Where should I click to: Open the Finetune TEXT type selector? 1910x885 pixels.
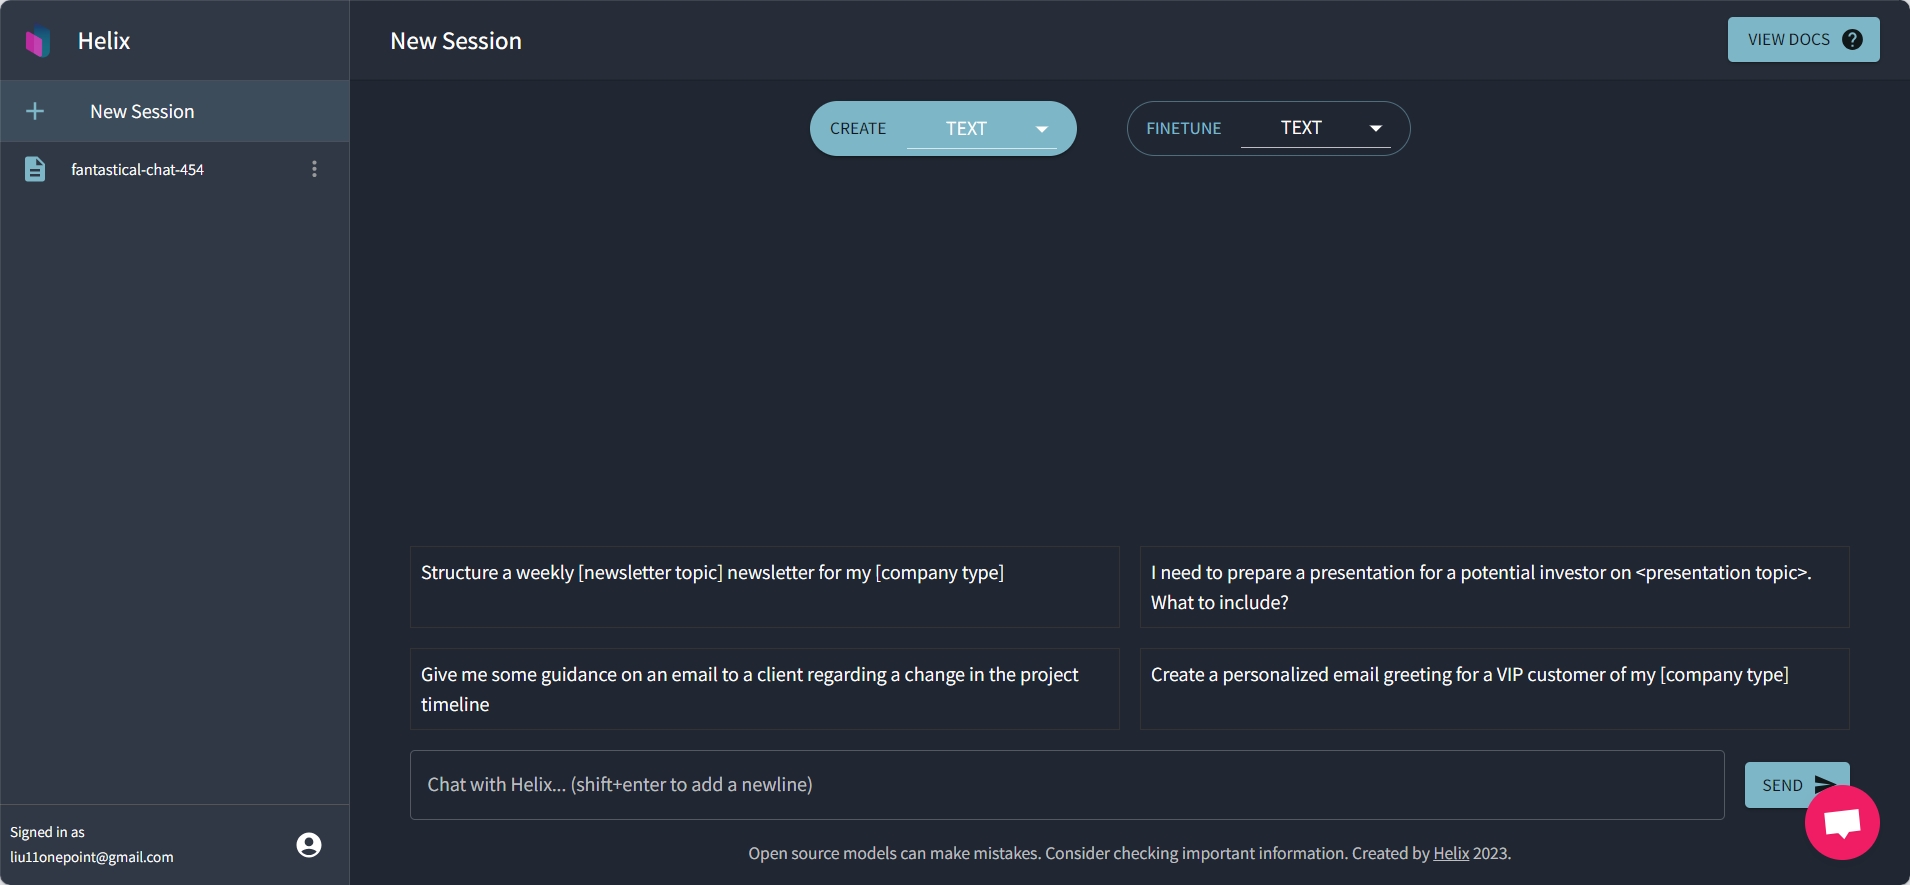click(x=1316, y=128)
